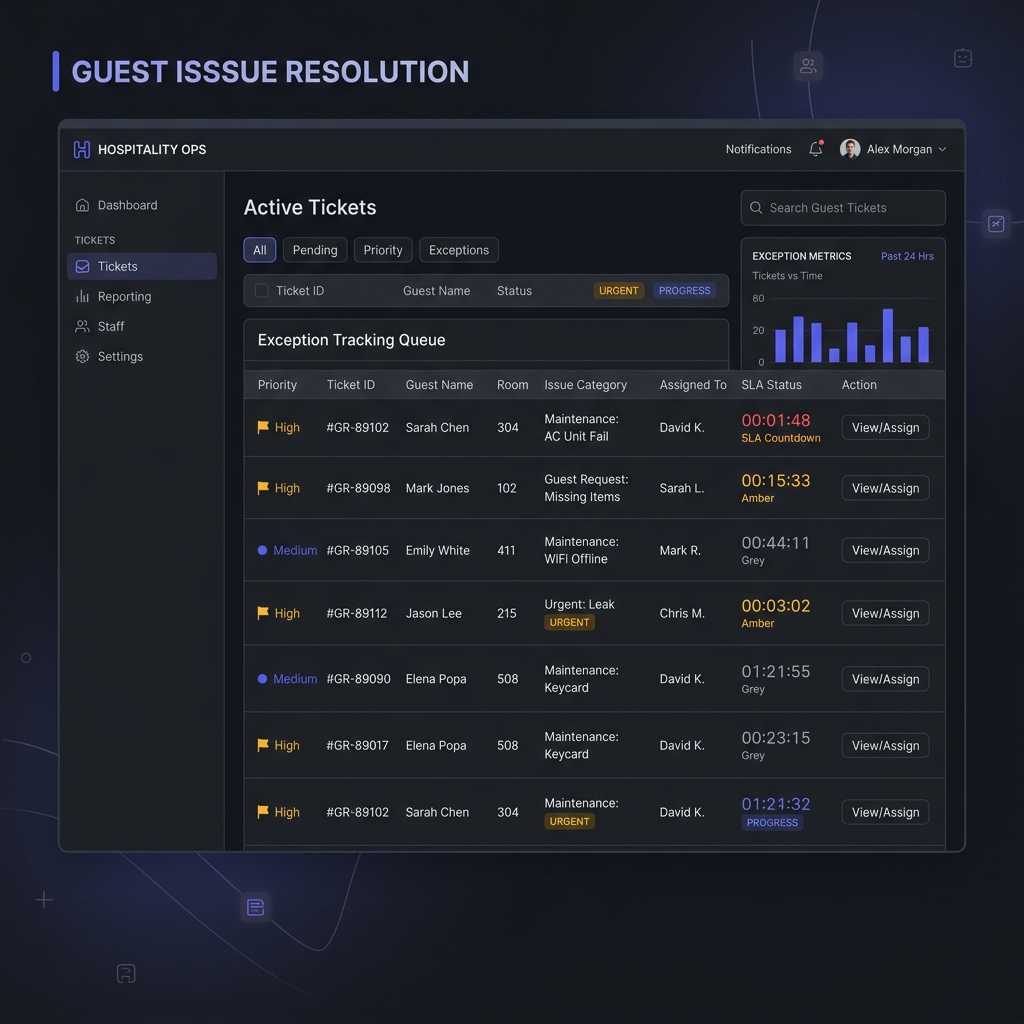
Task: Switch to the Pending tab
Action: click(x=315, y=250)
